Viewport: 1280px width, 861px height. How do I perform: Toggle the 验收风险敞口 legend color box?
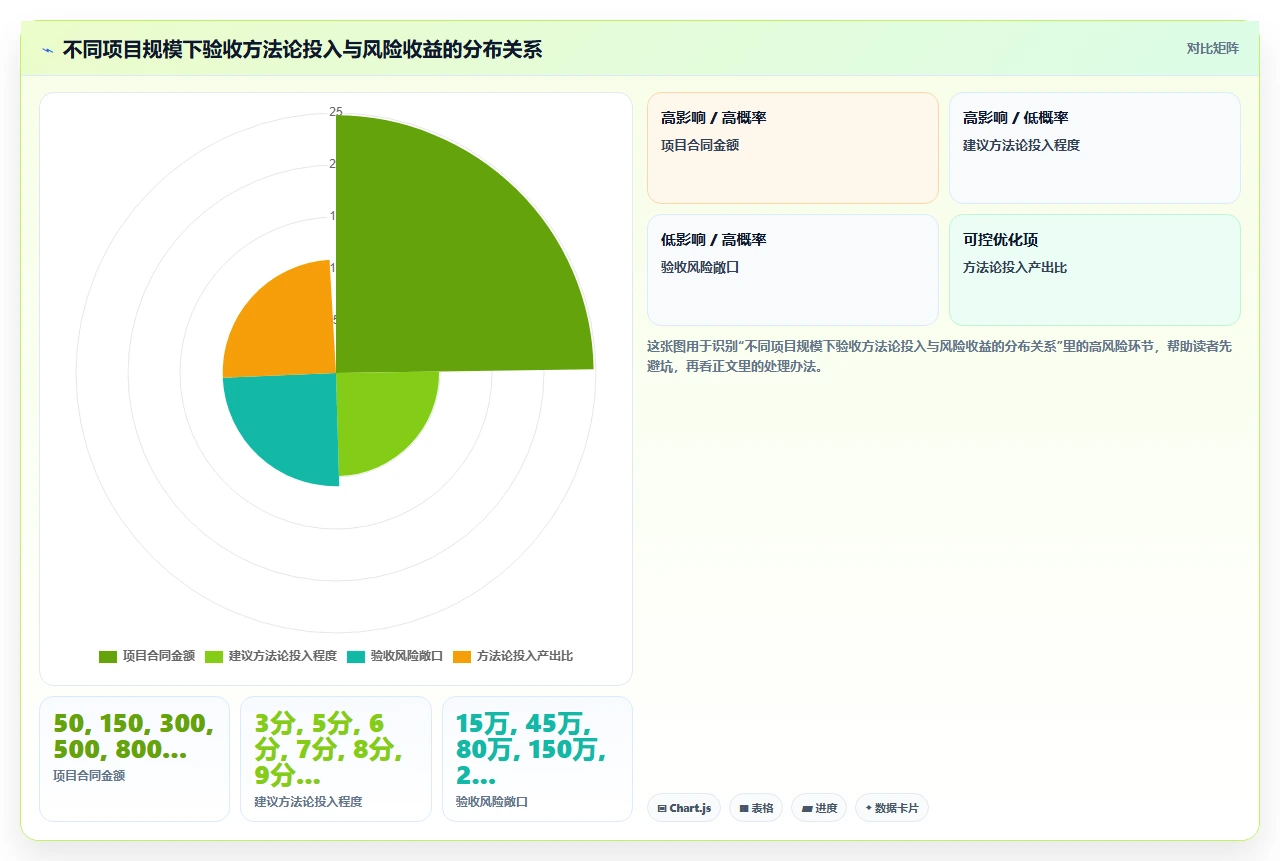pos(356,657)
